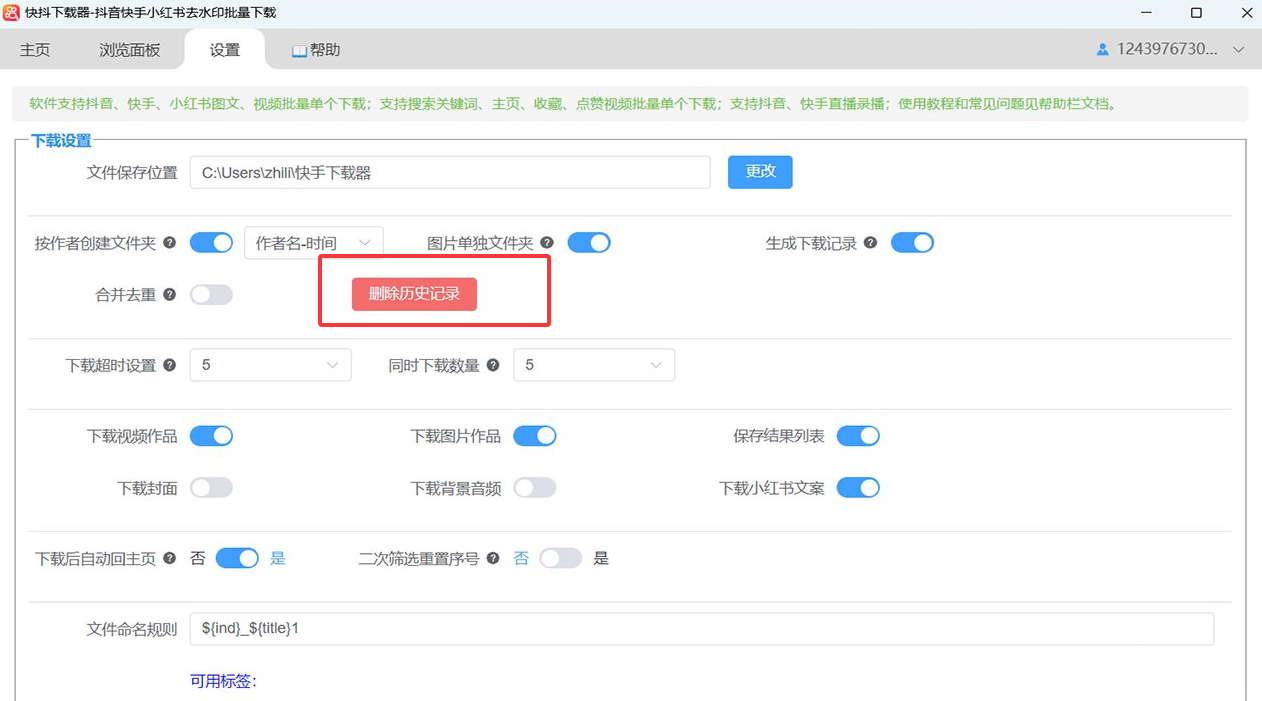The height and width of the screenshot is (701, 1262).
Task: Open 作者名-时间 folder naming dropdown
Action: (314, 243)
